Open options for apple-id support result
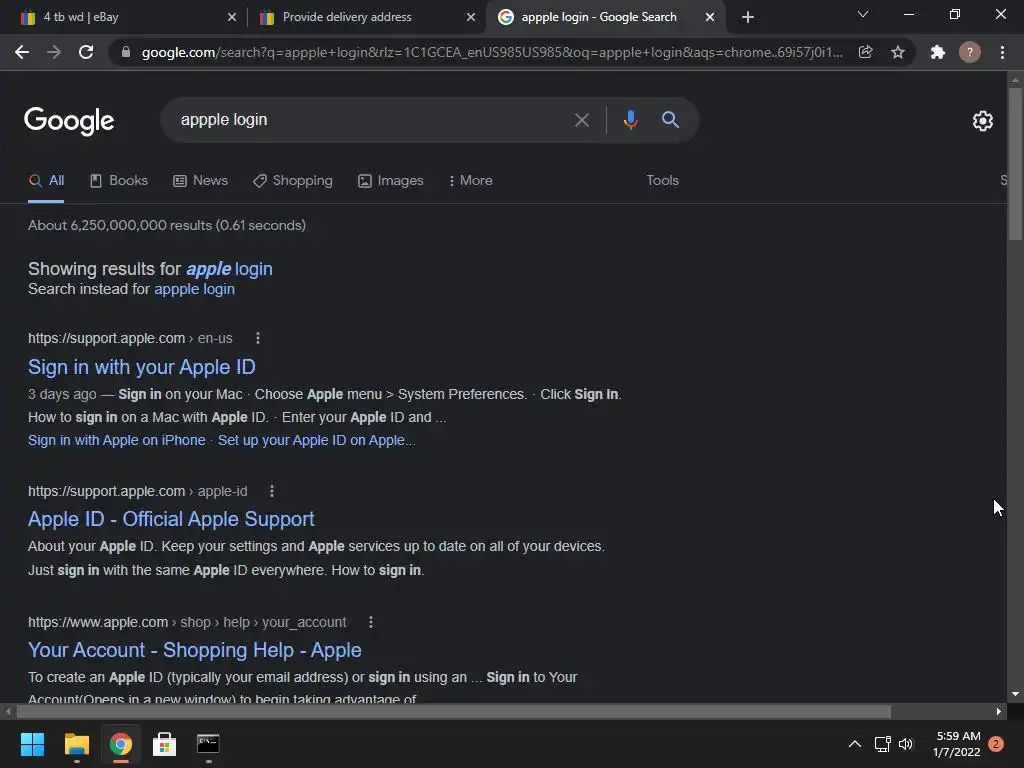1024x768 pixels. tap(272, 491)
